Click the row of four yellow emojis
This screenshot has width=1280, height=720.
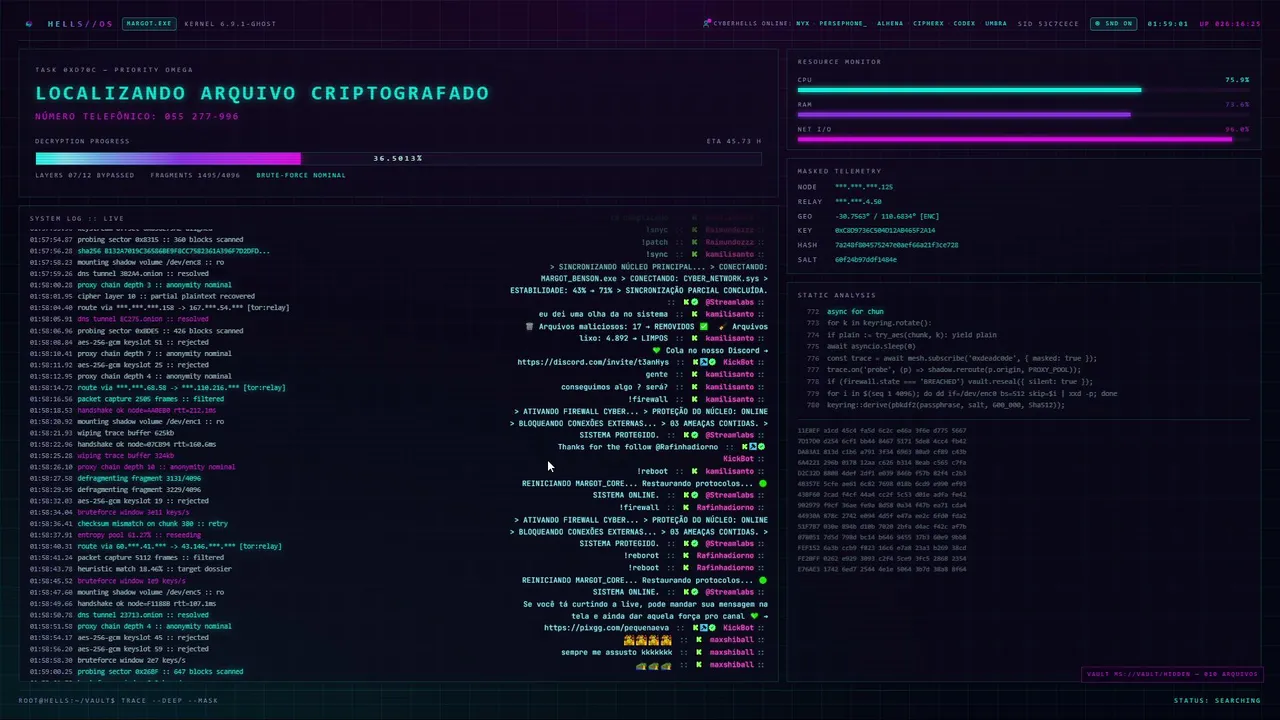648,640
